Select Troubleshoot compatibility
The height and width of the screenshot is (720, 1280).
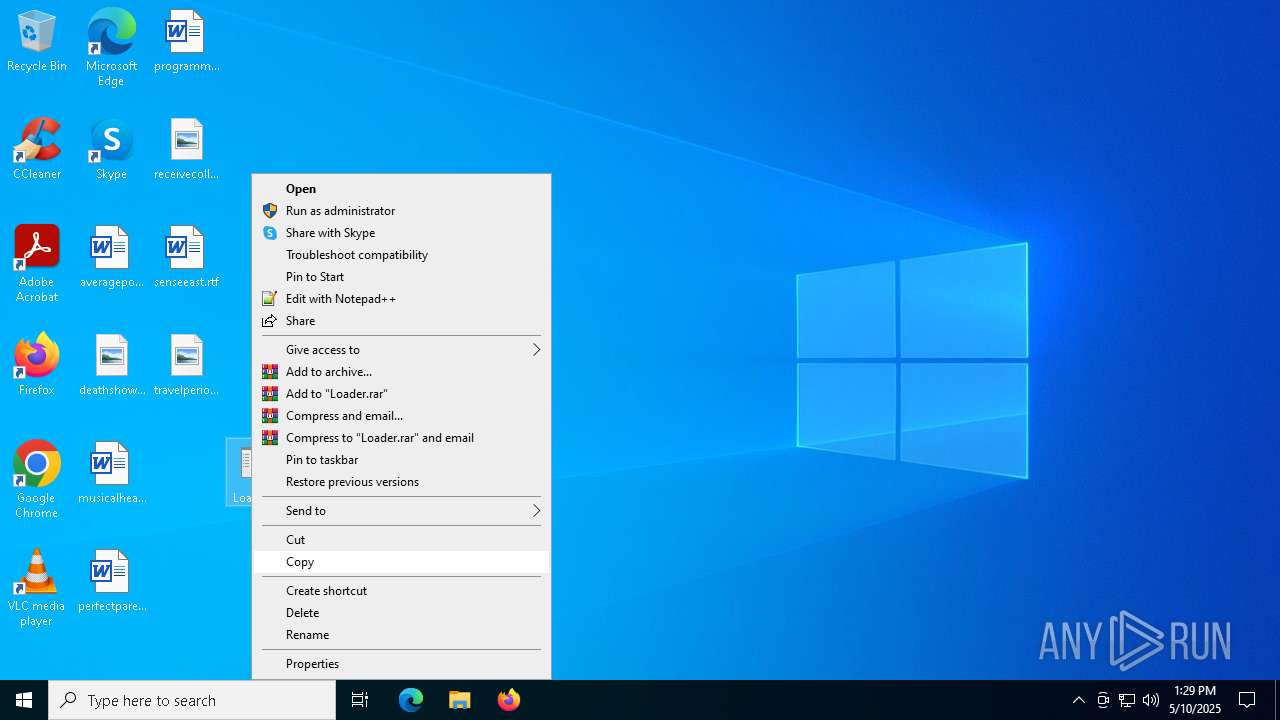[x=401, y=255]
